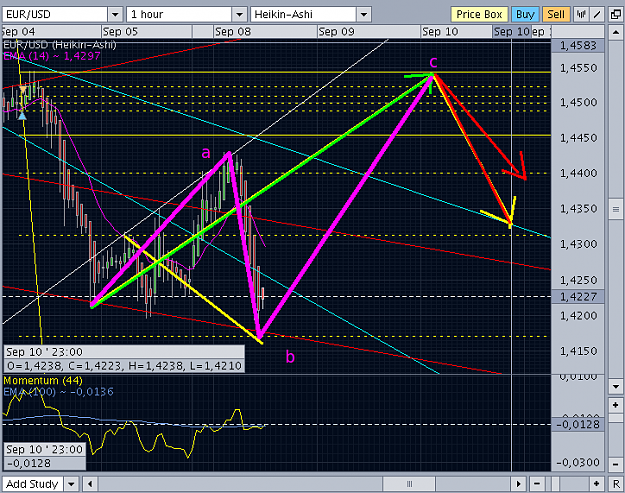Click horizontal scroll right arrow
625x493 pixels.
pos(518,484)
